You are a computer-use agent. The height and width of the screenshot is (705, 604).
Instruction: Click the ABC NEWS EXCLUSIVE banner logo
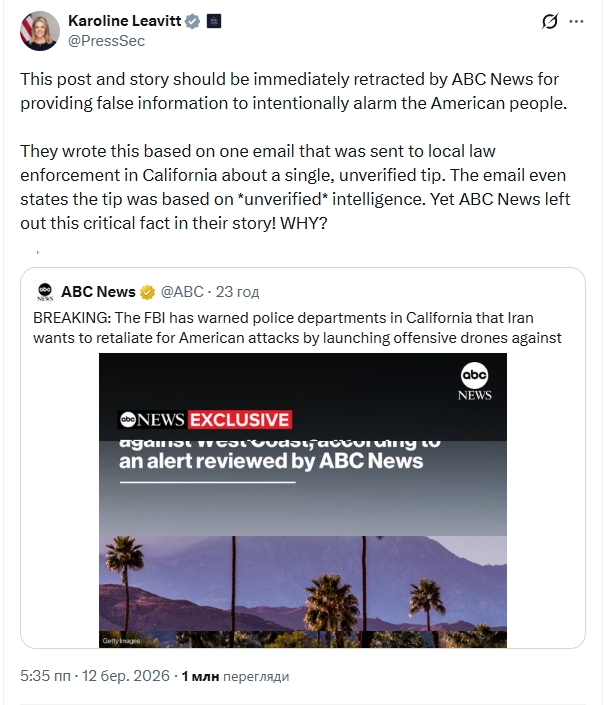[x=205, y=420]
